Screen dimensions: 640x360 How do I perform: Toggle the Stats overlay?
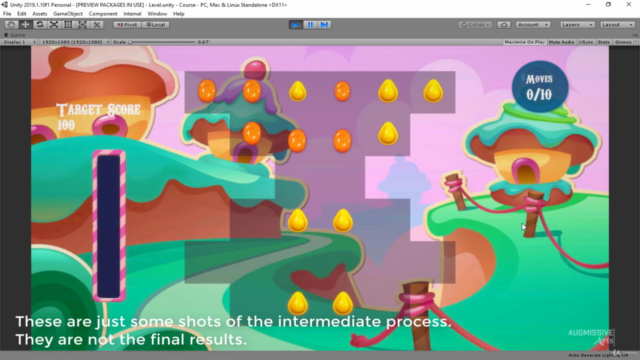(x=604, y=42)
